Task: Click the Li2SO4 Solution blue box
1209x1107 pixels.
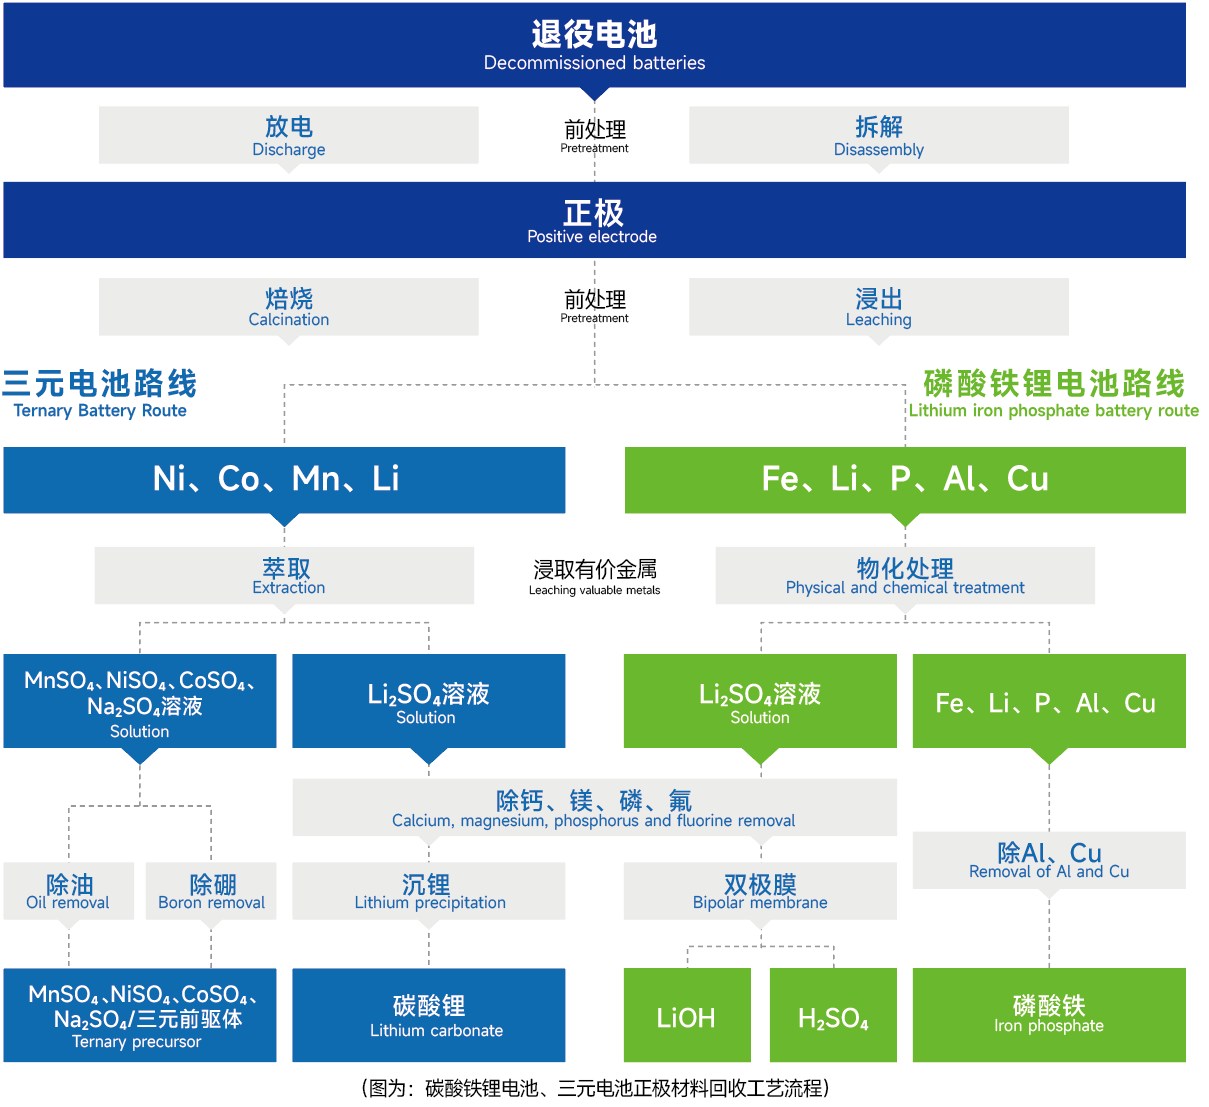Action: 428,701
